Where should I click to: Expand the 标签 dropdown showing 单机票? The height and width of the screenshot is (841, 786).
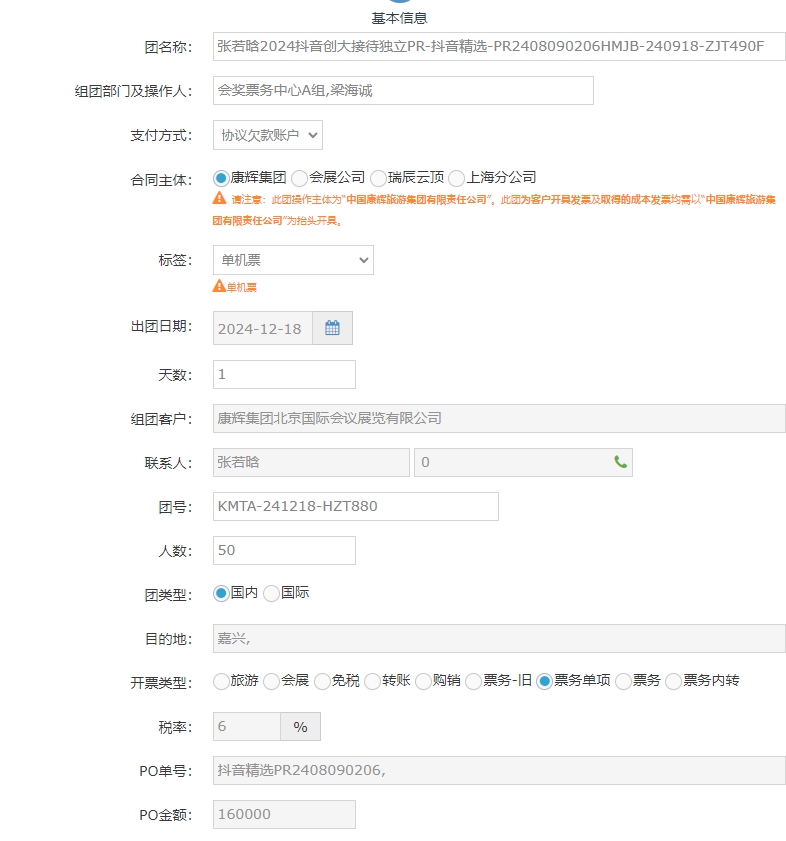293,260
